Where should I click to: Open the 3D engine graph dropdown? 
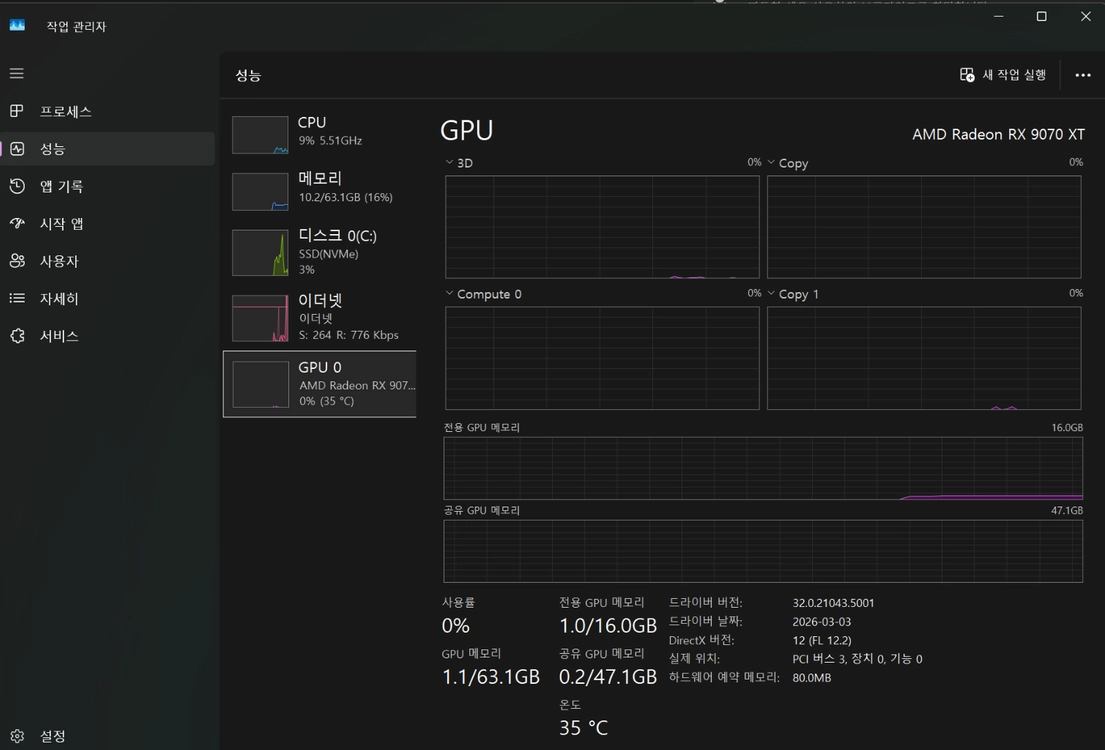pyautogui.click(x=450, y=162)
